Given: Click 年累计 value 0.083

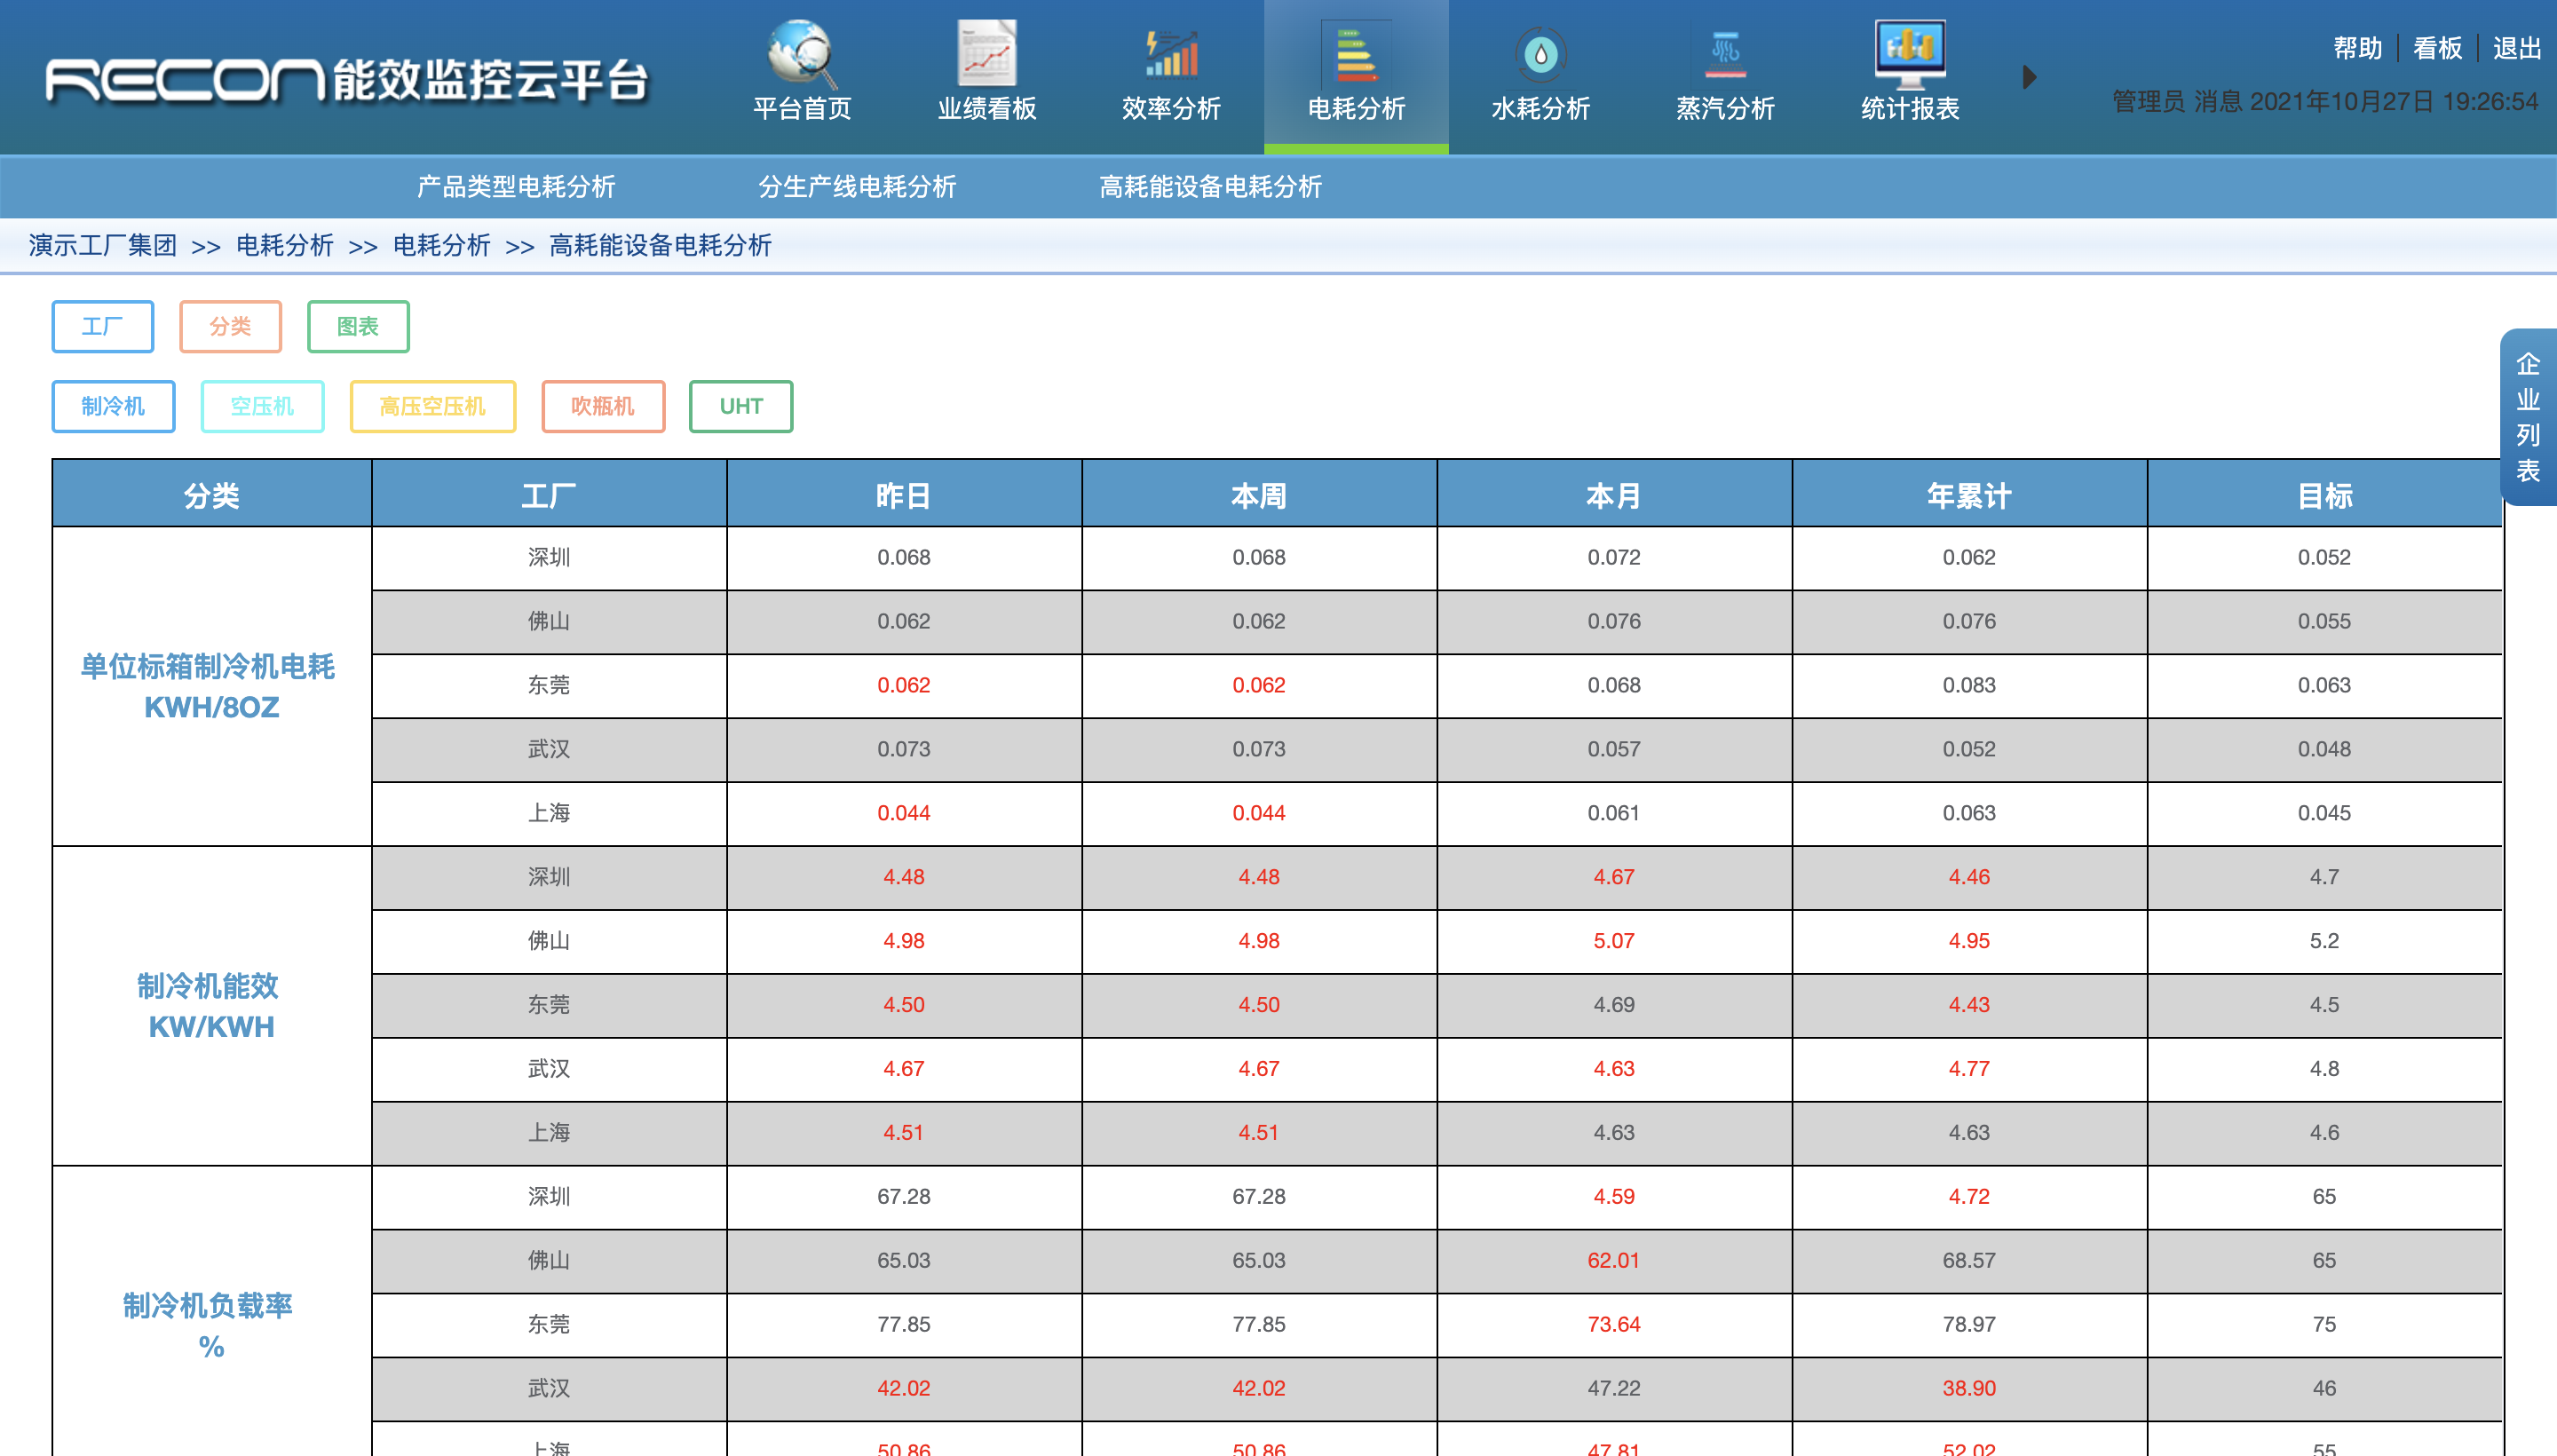Looking at the screenshot, I should tap(1969, 685).
